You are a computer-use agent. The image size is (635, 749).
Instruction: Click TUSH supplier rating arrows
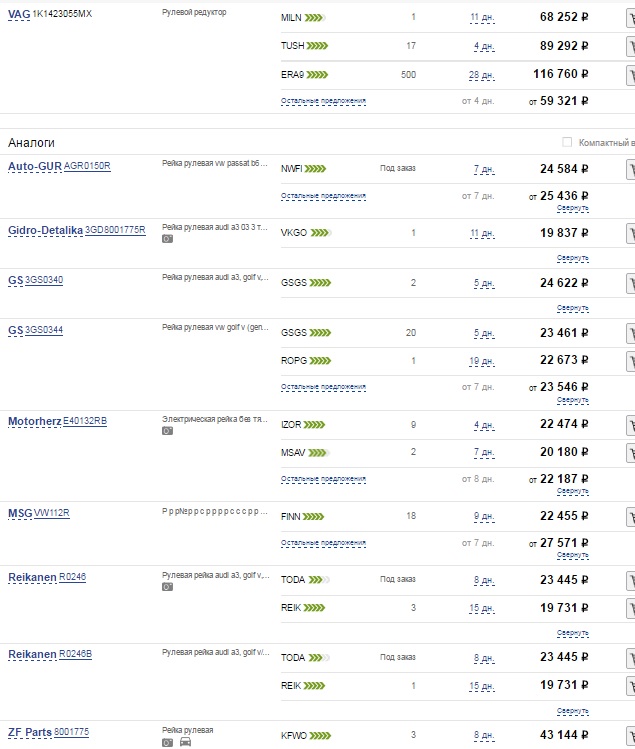tap(317, 46)
